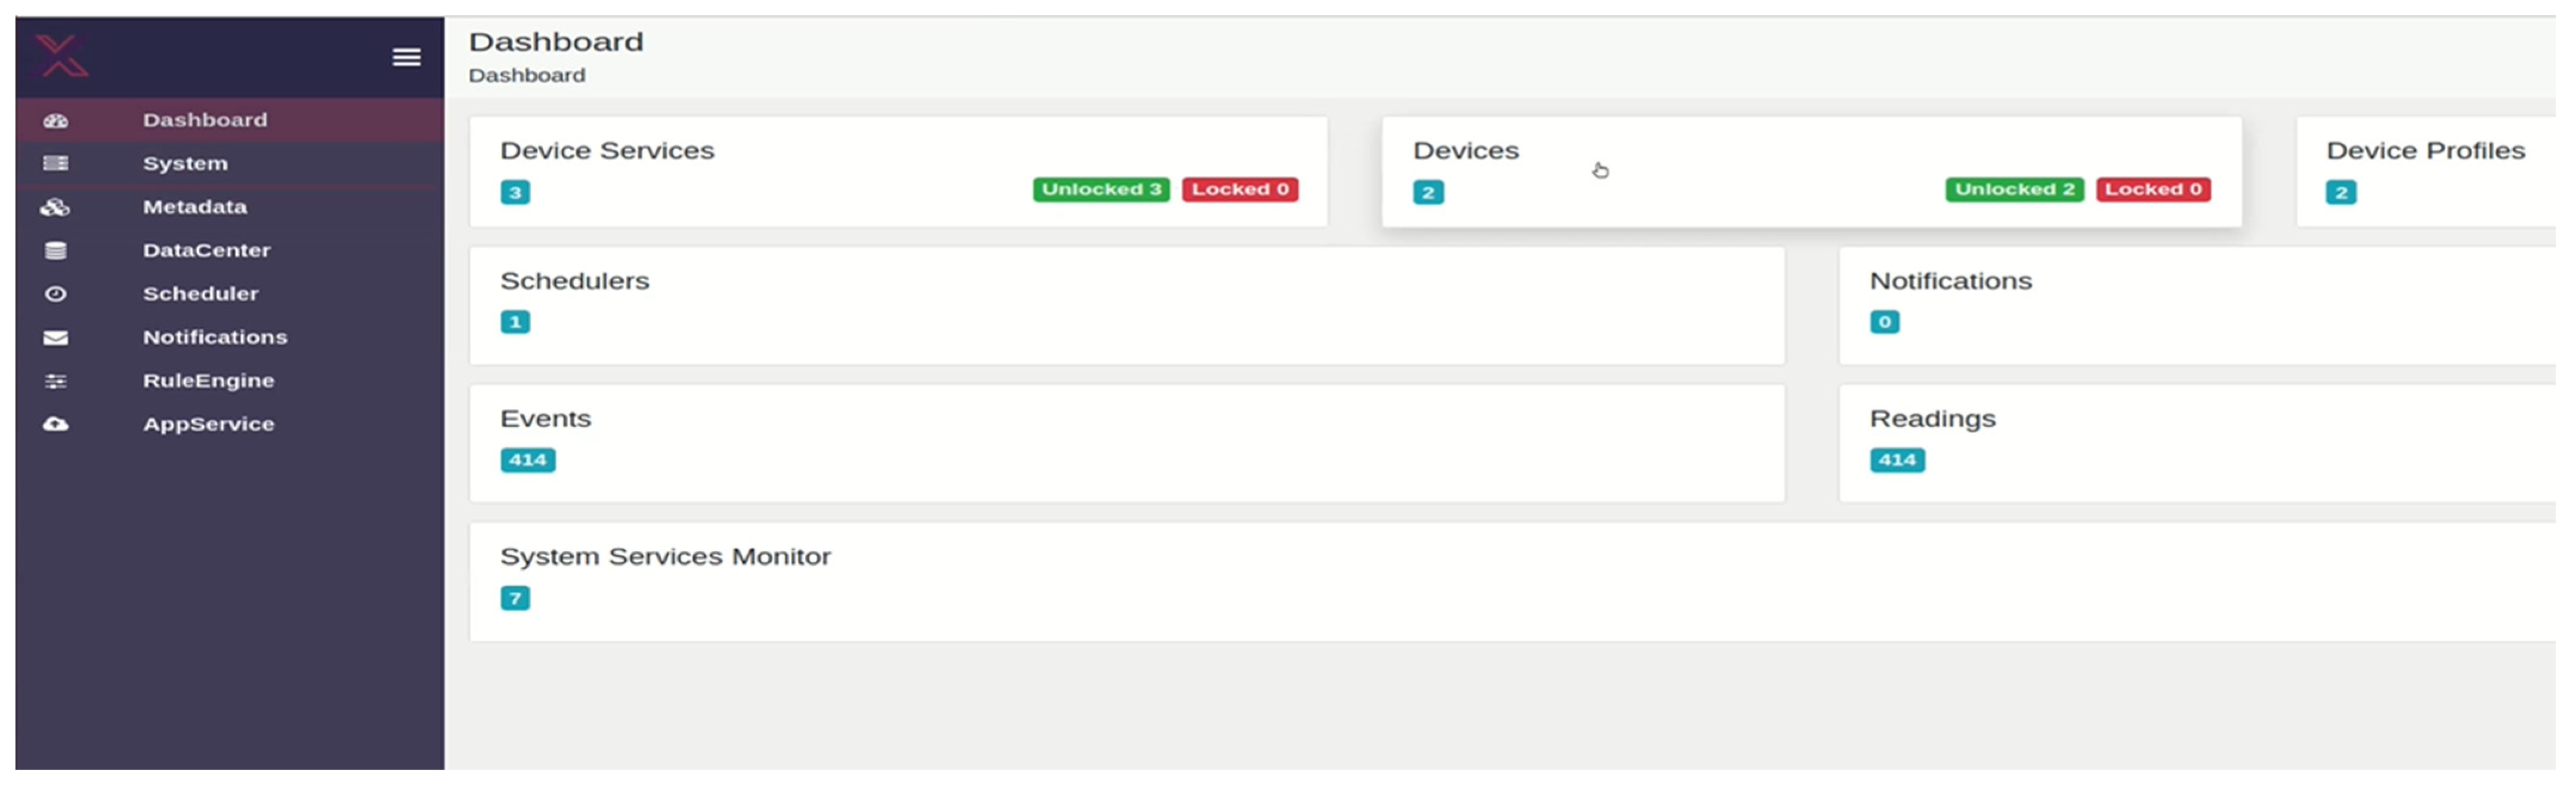Click the DataCenter database icon
This screenshot has width=2576, height=787.
pos(56,251)
